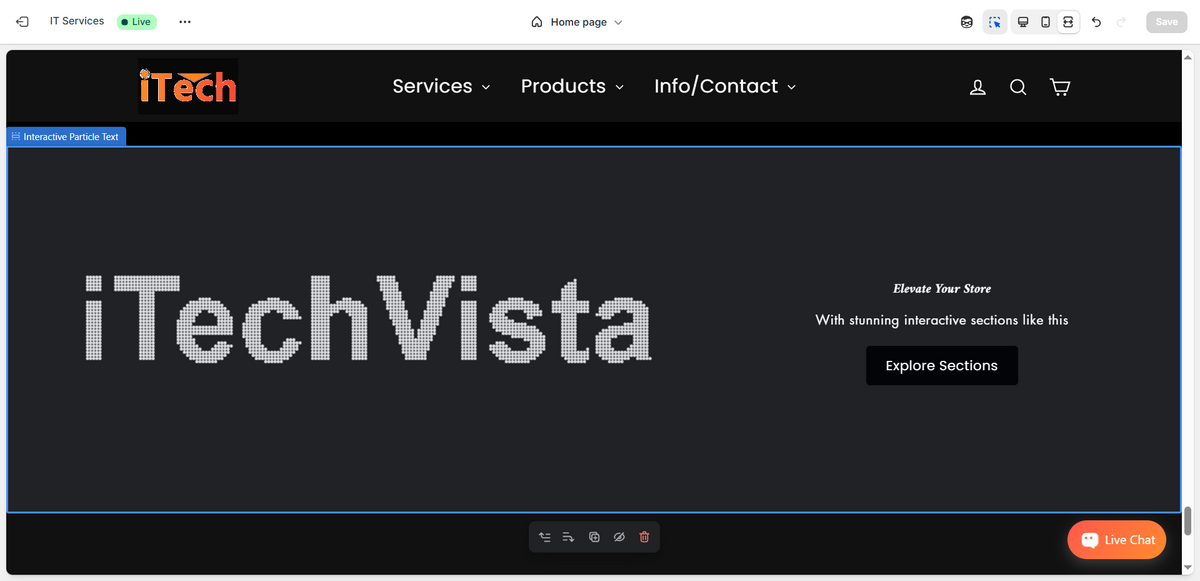Switch to mobile preview mode

[x=1045, y=22]
